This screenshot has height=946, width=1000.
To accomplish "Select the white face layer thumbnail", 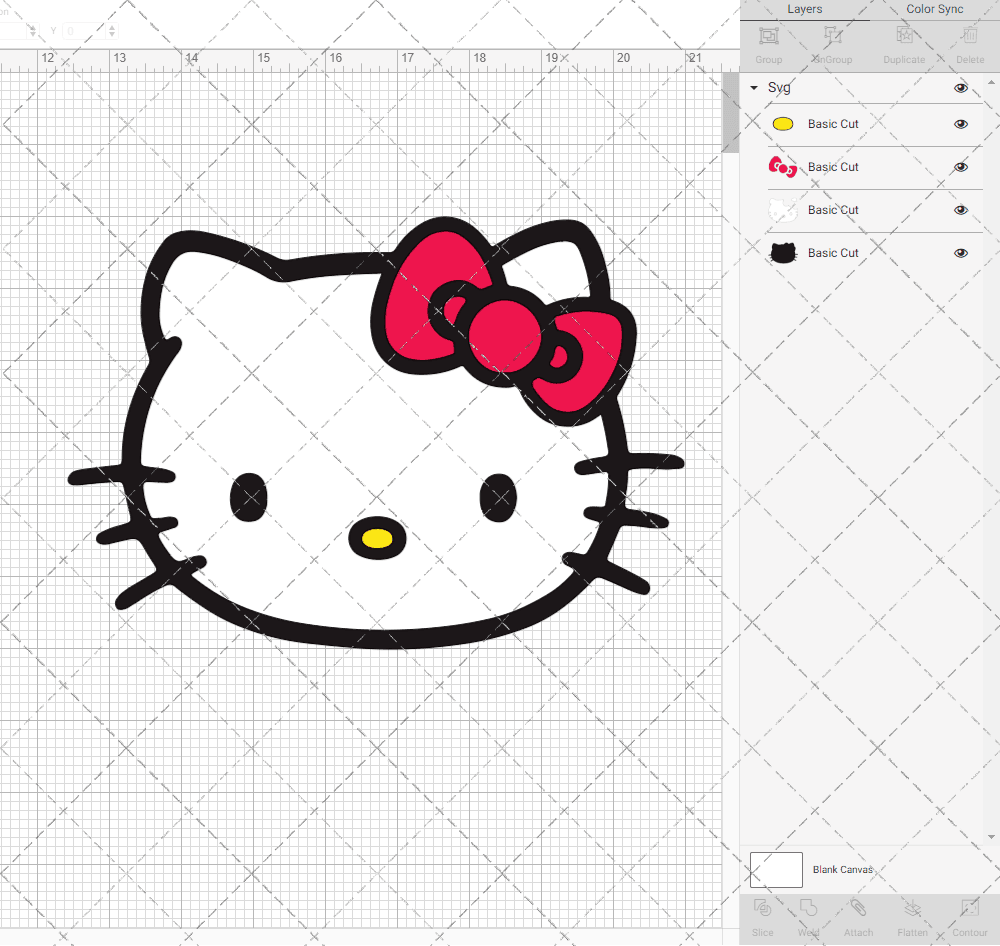I will coord(783,210).
